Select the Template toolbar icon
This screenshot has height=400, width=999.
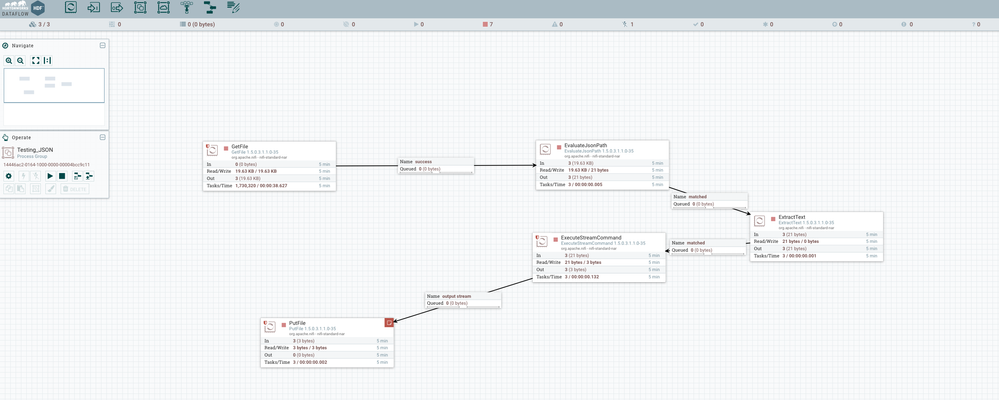[x=210, y=8]
